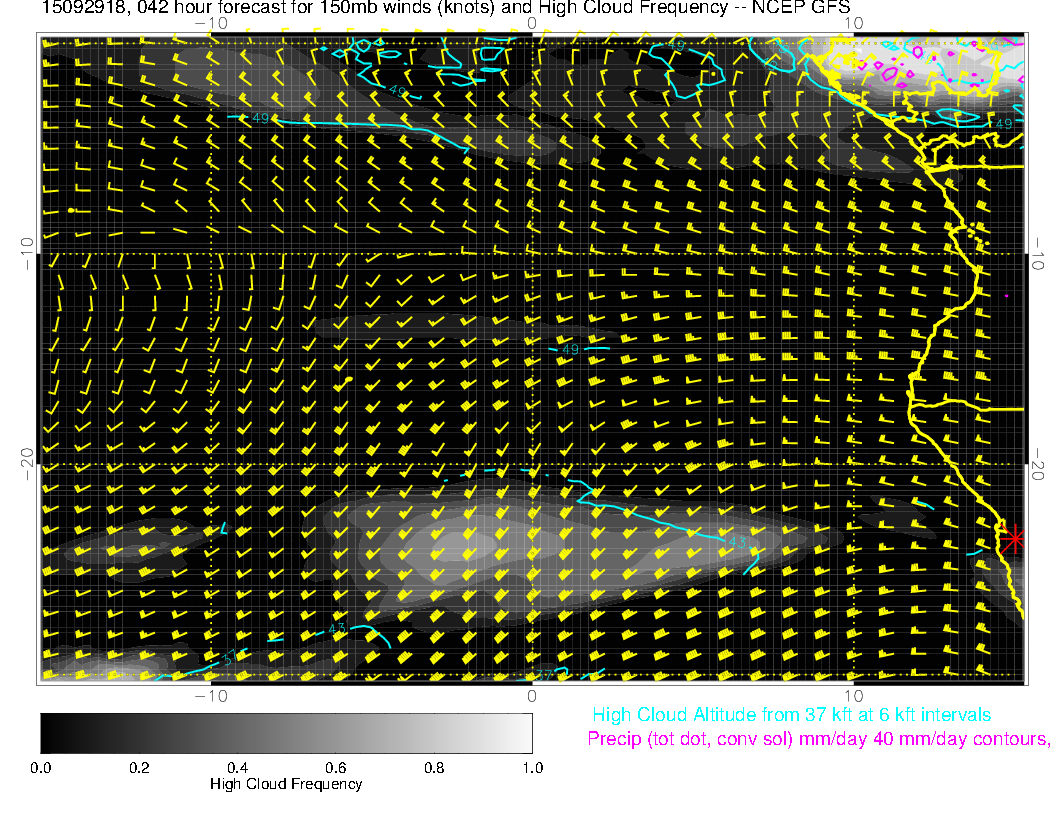Viewport: 1056px width, 816px height.
Task: Click the cyan 37 contour label at the bottom edge
Action: click(x=545, y=674)
